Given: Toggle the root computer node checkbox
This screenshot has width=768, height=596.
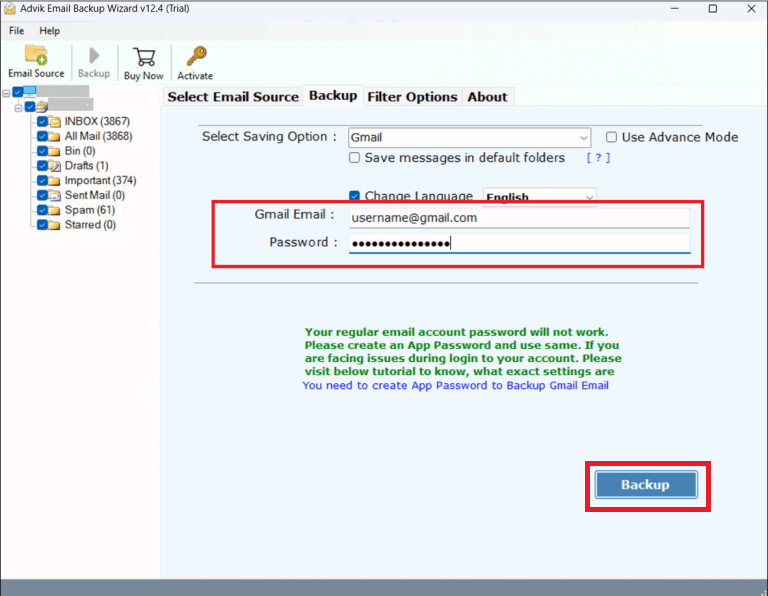Looking at the screenshot, I should click(18, 92).
